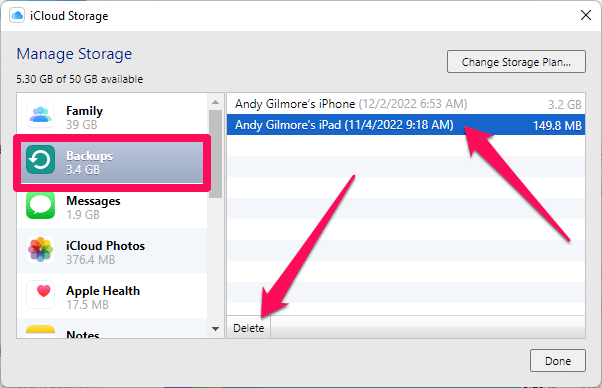This screenshot has width=602, height=388.
Task: Select the yellow Notes icon
Action: point(40,332)
